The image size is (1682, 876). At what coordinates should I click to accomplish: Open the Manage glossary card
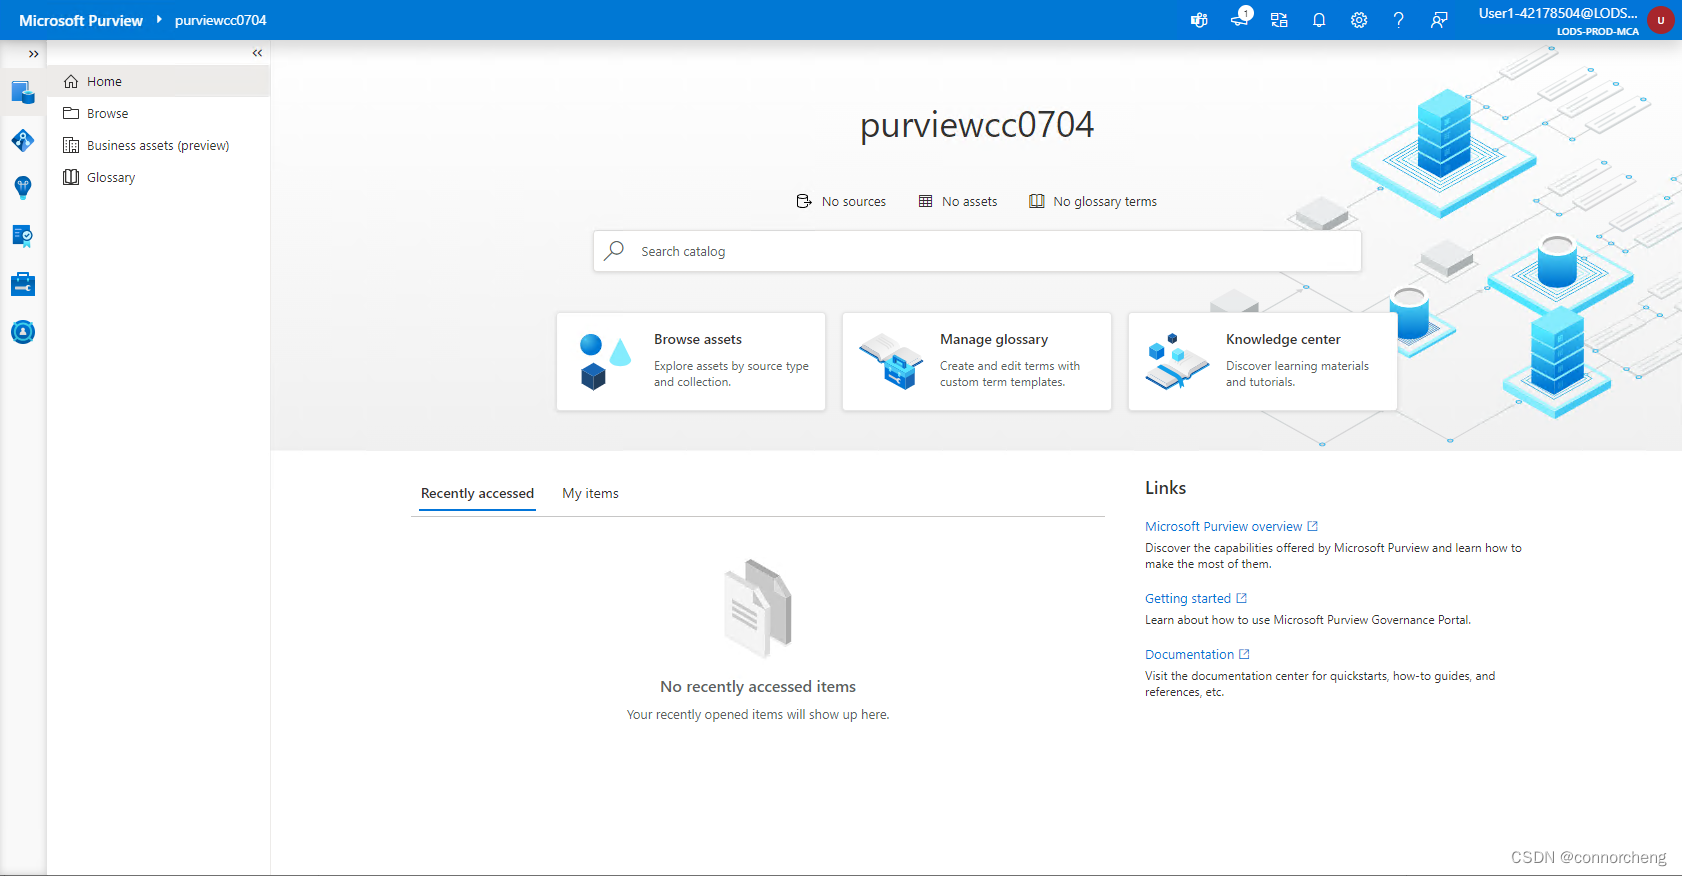click(x=977, y=361)
